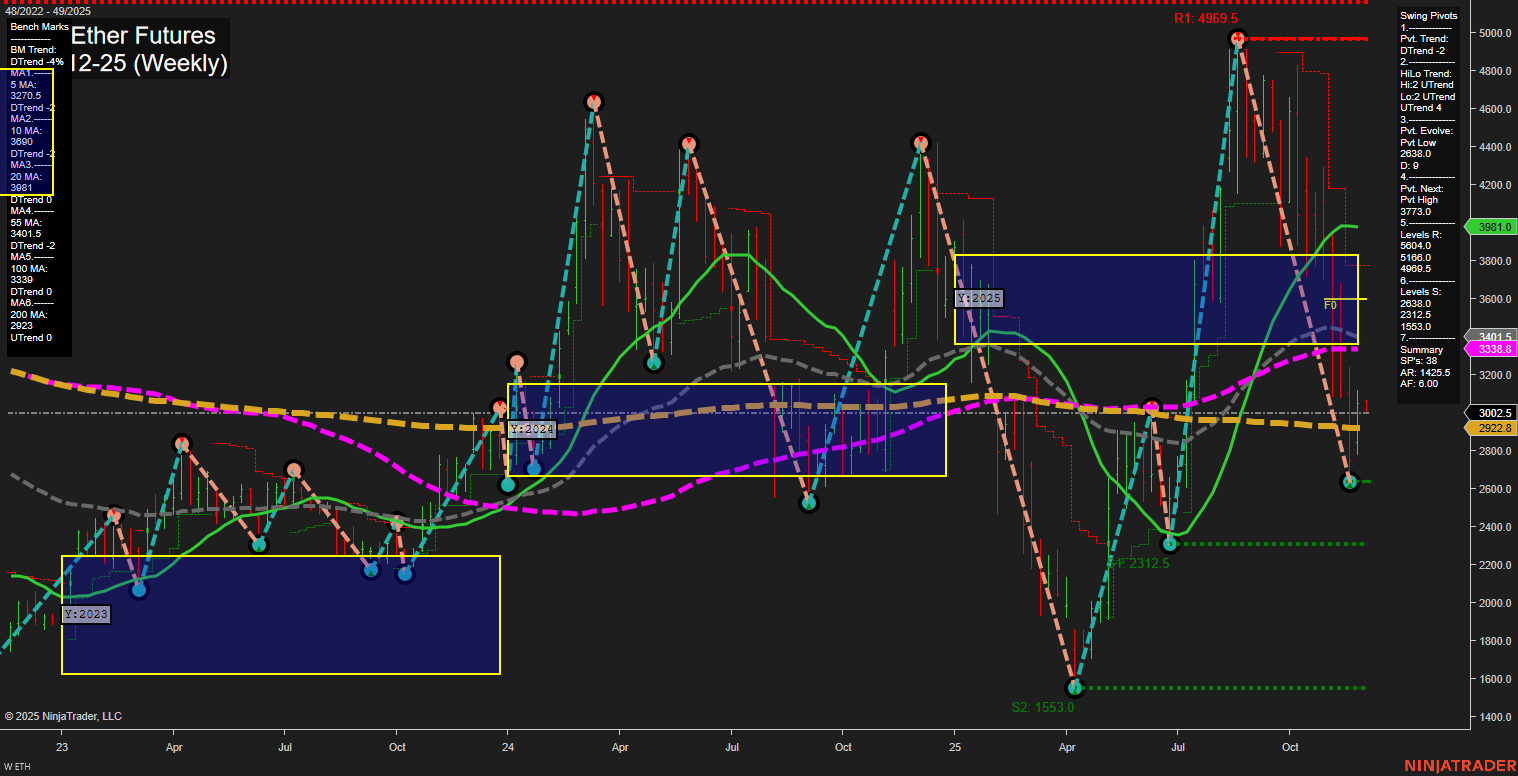Click the Levels R: 5604.0 value
Image resolution: width=1518 pixels, height=776 pixels.
click(1418, 245)
